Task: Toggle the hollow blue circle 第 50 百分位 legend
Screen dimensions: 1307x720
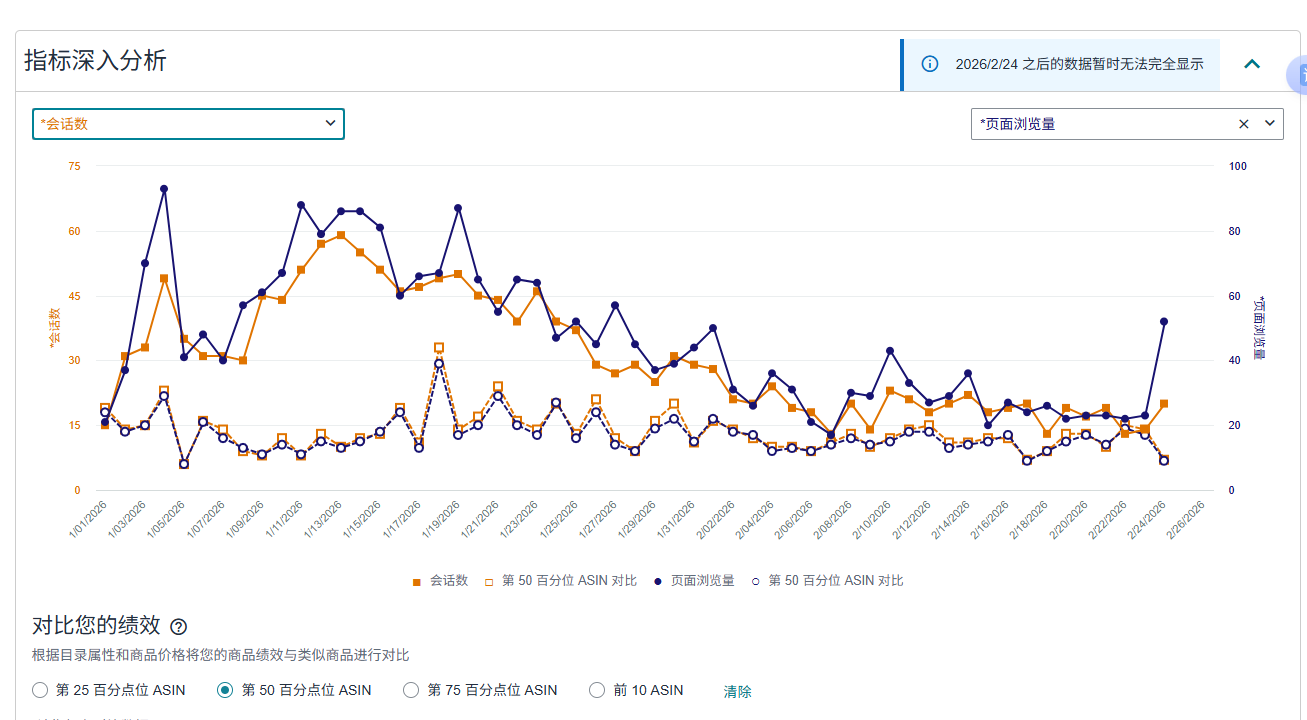Action: point(827,581)
